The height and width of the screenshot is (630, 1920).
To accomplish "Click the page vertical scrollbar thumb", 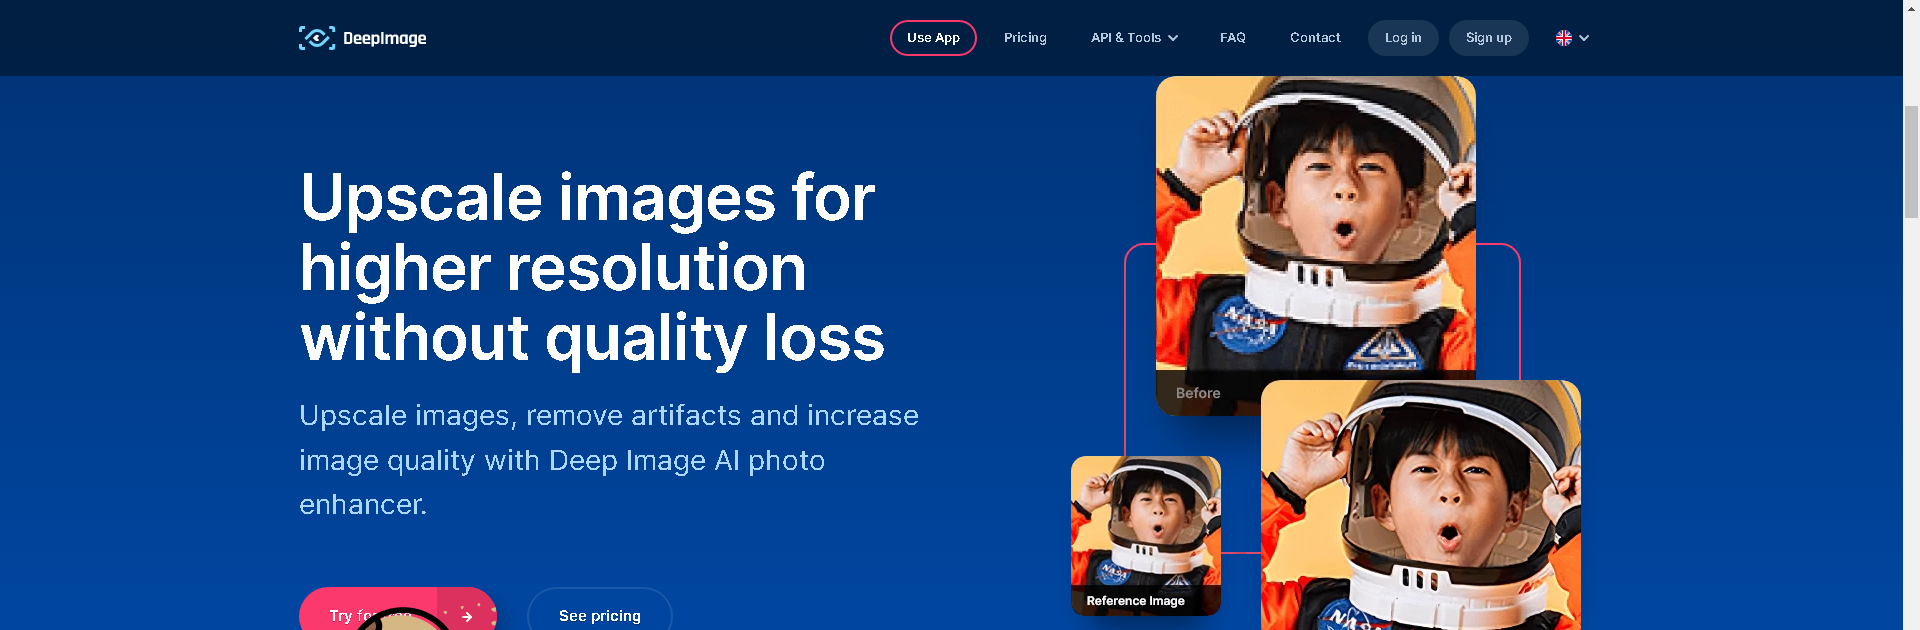I will tap(1911, 160).
